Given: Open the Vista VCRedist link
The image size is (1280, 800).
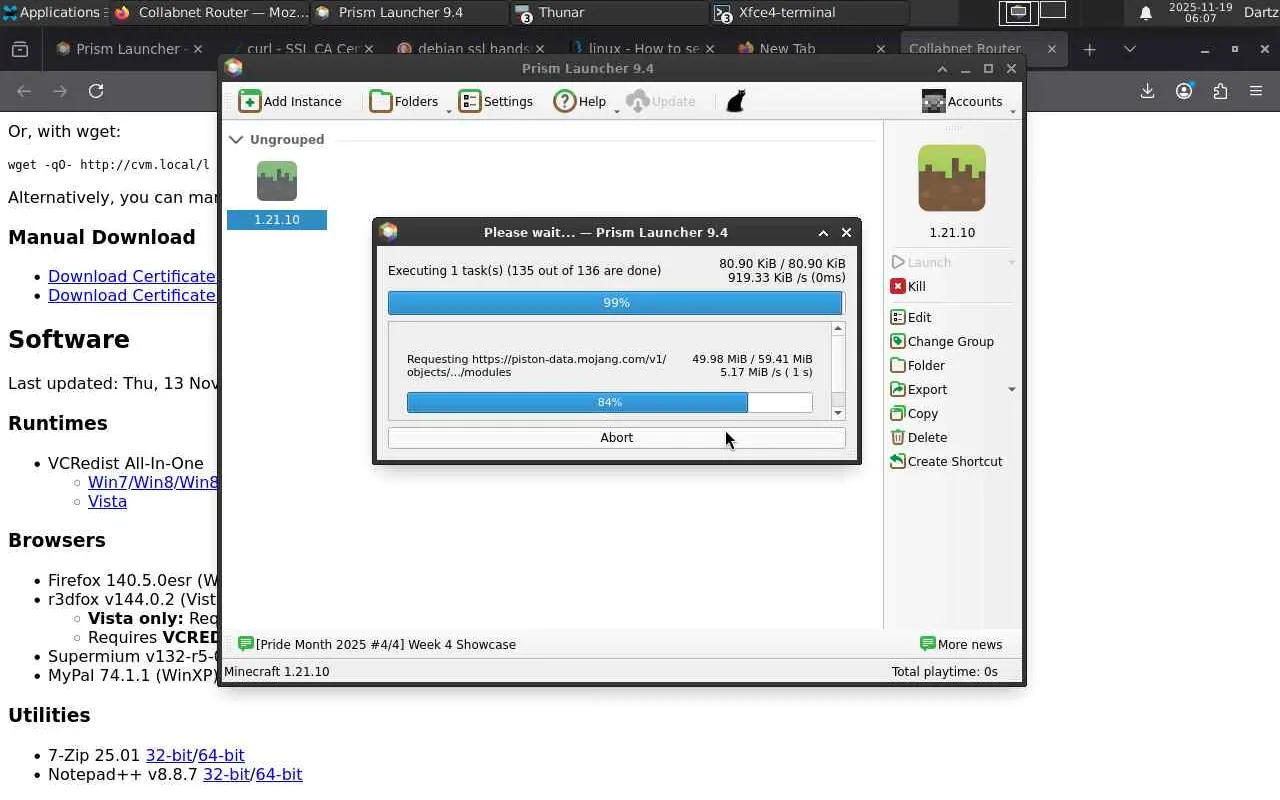Looking at the screenshot, I should click(107, 501).
